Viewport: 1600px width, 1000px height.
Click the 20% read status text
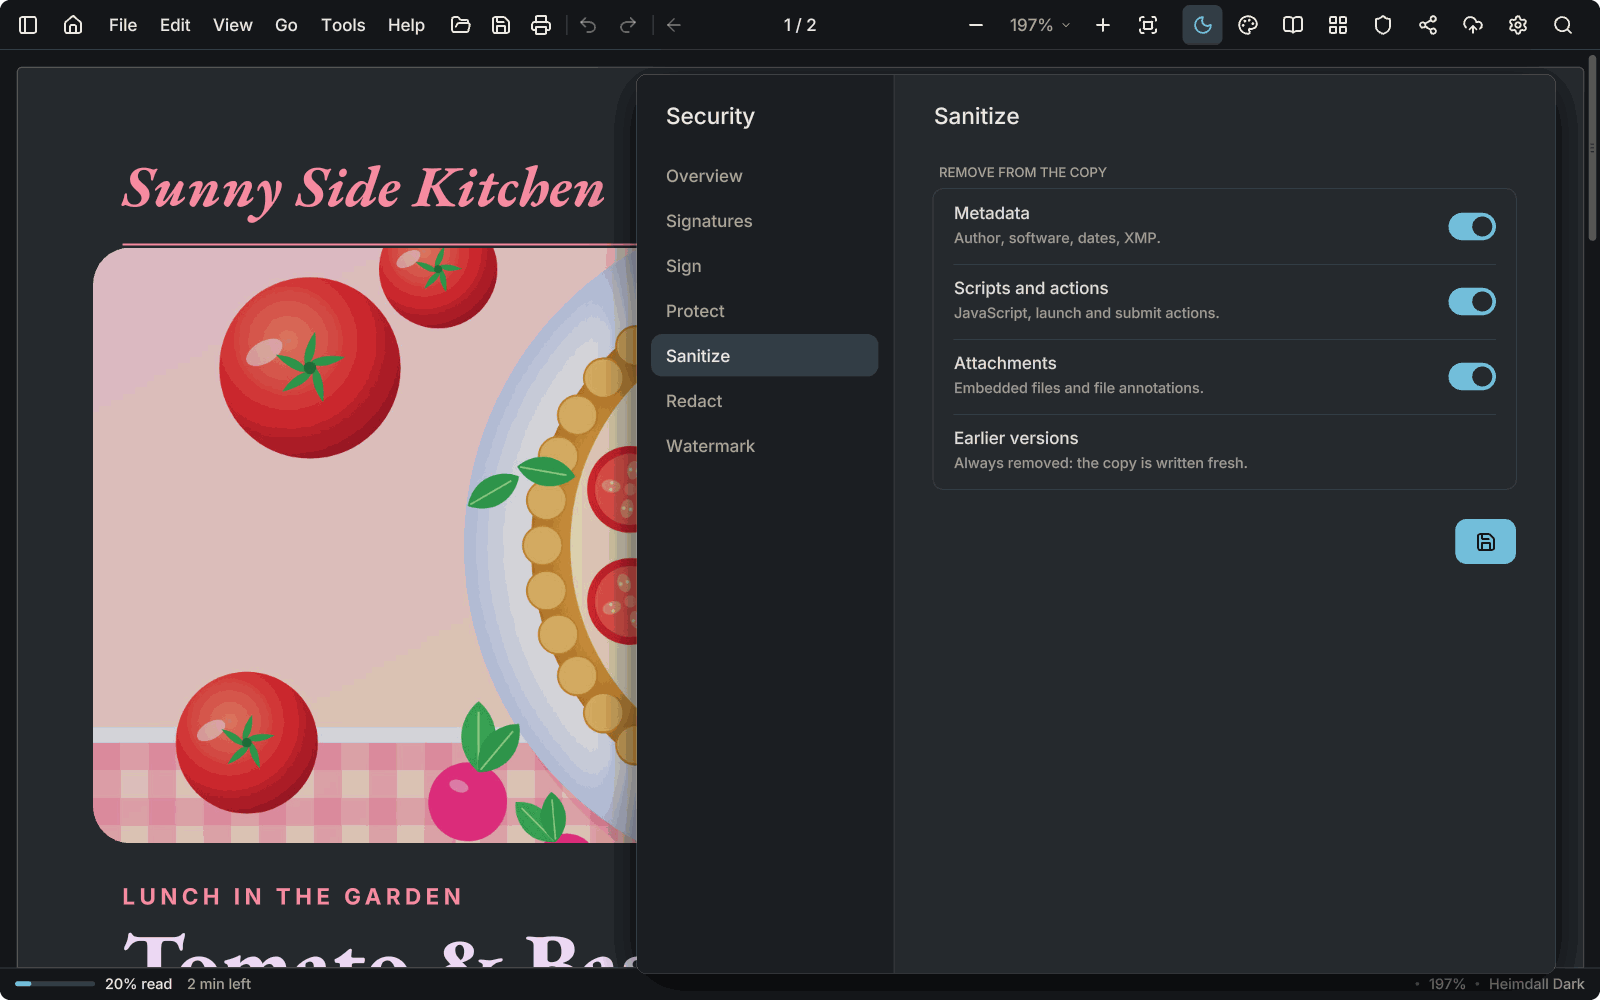pos(138,984)
